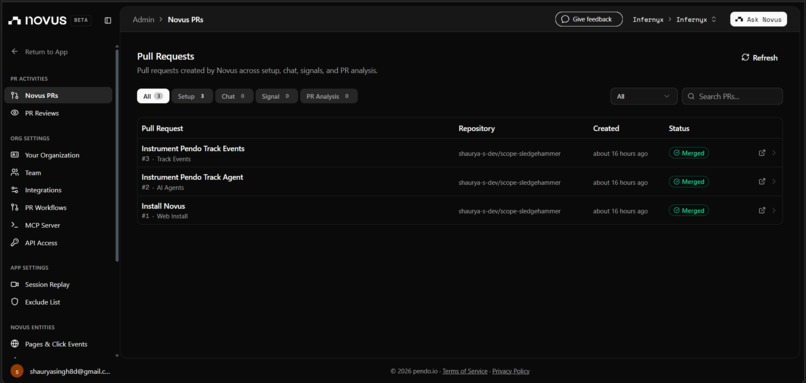Click the Admin breadcrumb link
Viewport: 806px width, 383px height.
click(143, 20)
